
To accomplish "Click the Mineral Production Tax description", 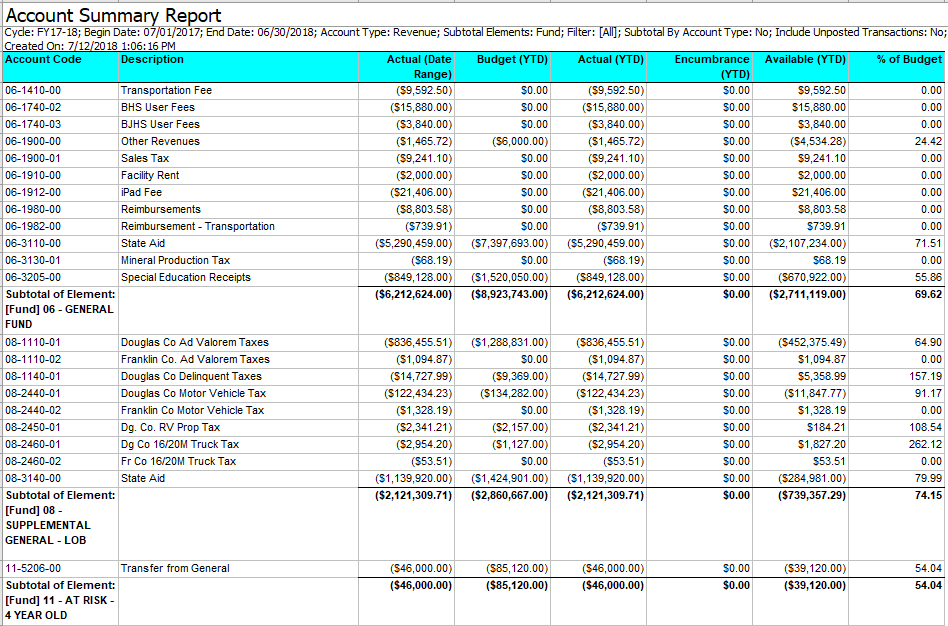I will click(x=175, y=259).
